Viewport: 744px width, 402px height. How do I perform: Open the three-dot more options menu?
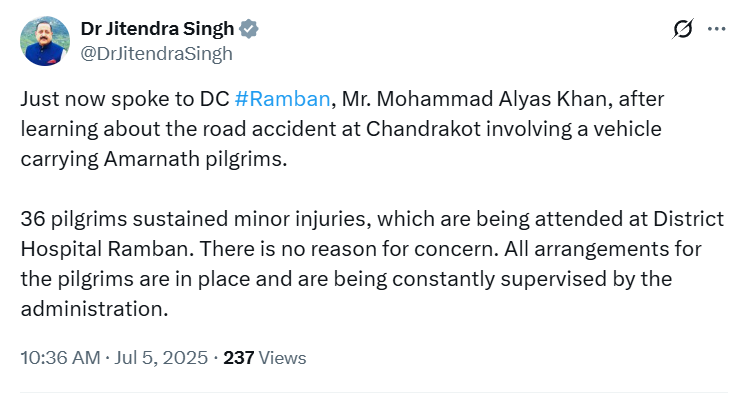[x=716, y=29]
